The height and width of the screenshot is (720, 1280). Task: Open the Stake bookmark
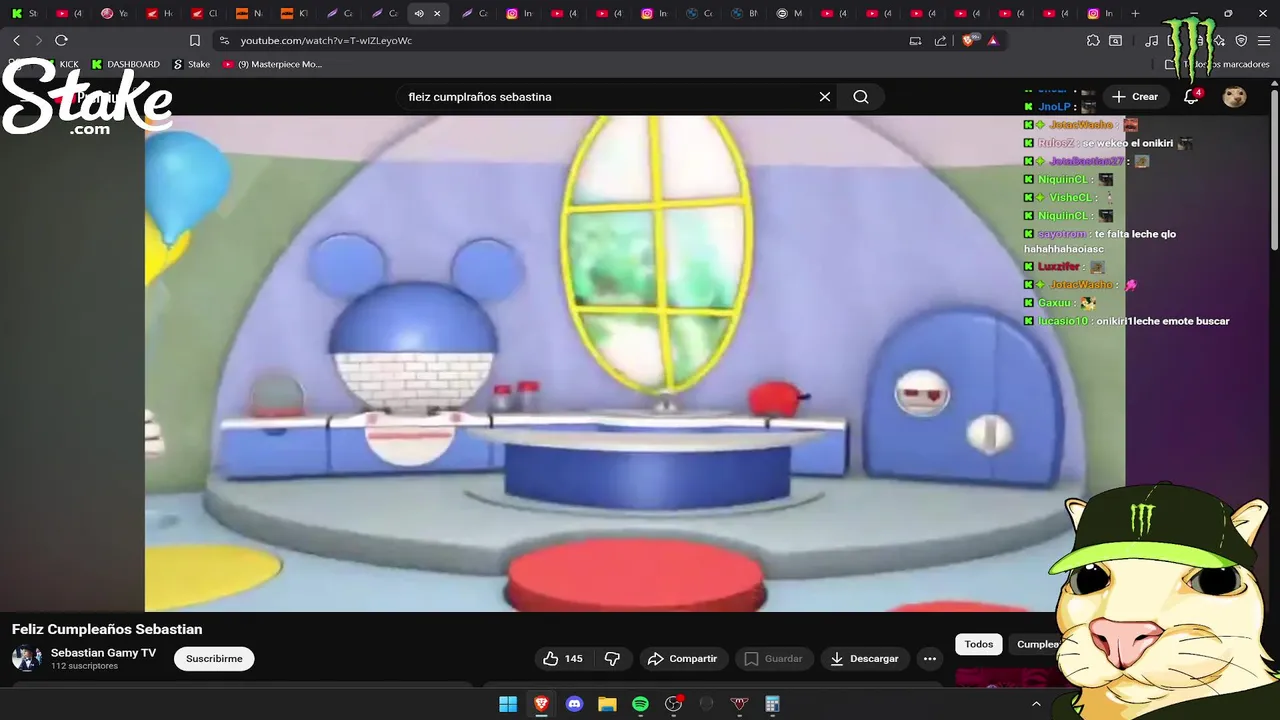coord(192,64)
